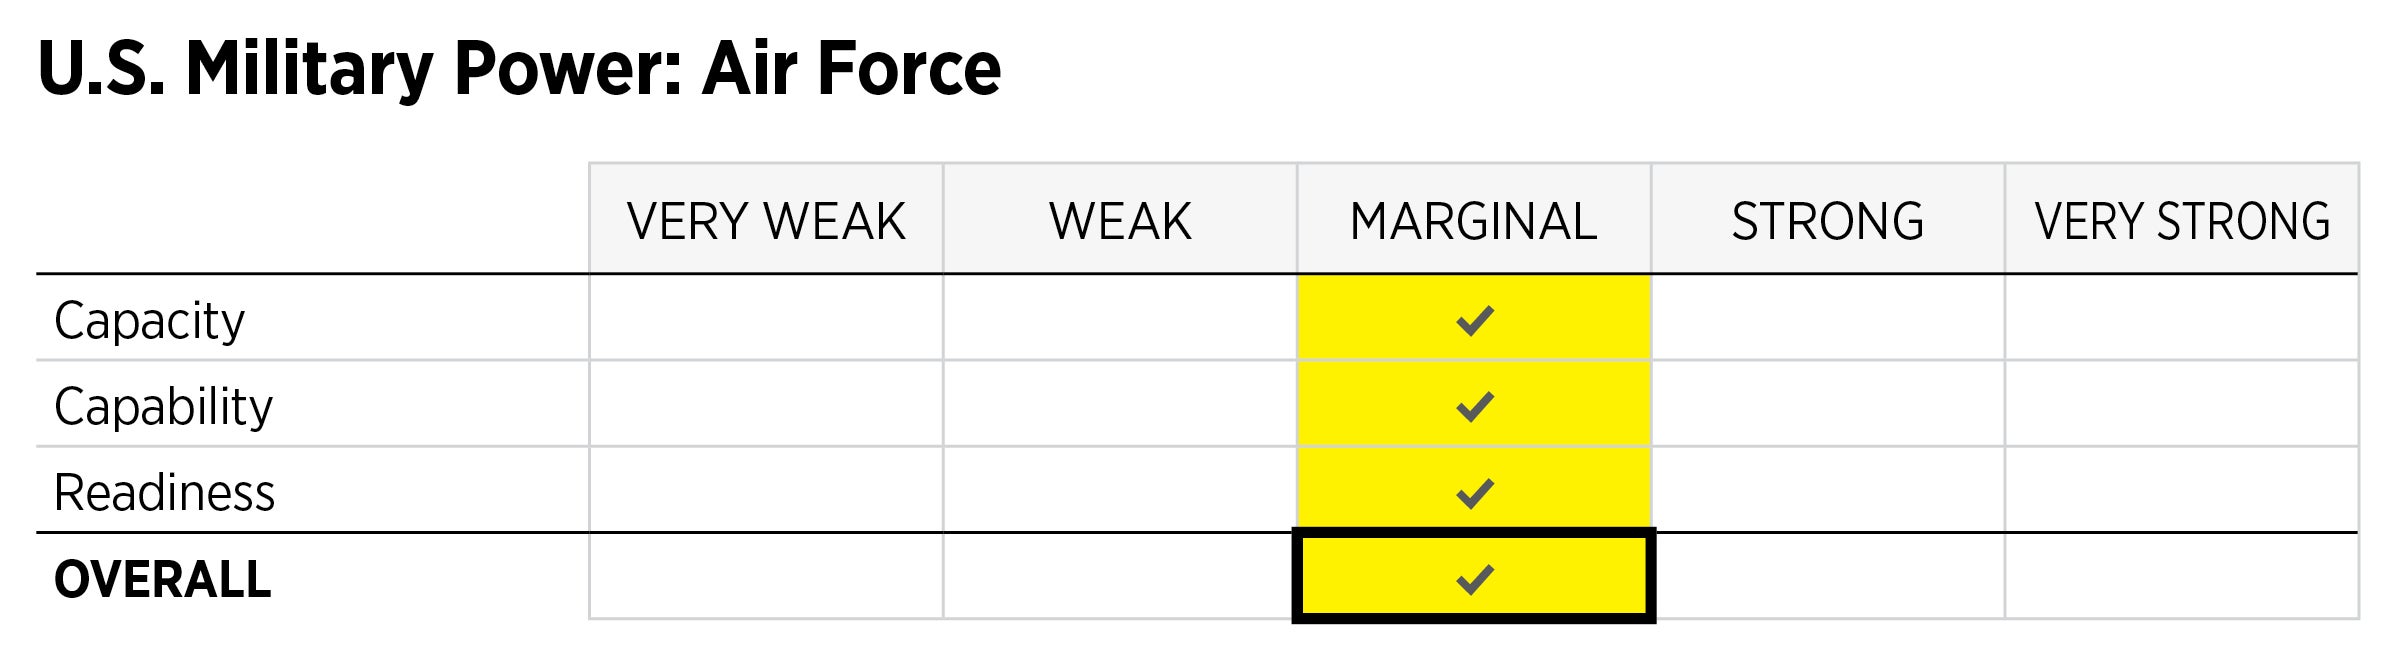Screen dimensions: 2400x655
Task: Click the empty OVERALL cell under VERY WEAK
Action: point(766,576)
